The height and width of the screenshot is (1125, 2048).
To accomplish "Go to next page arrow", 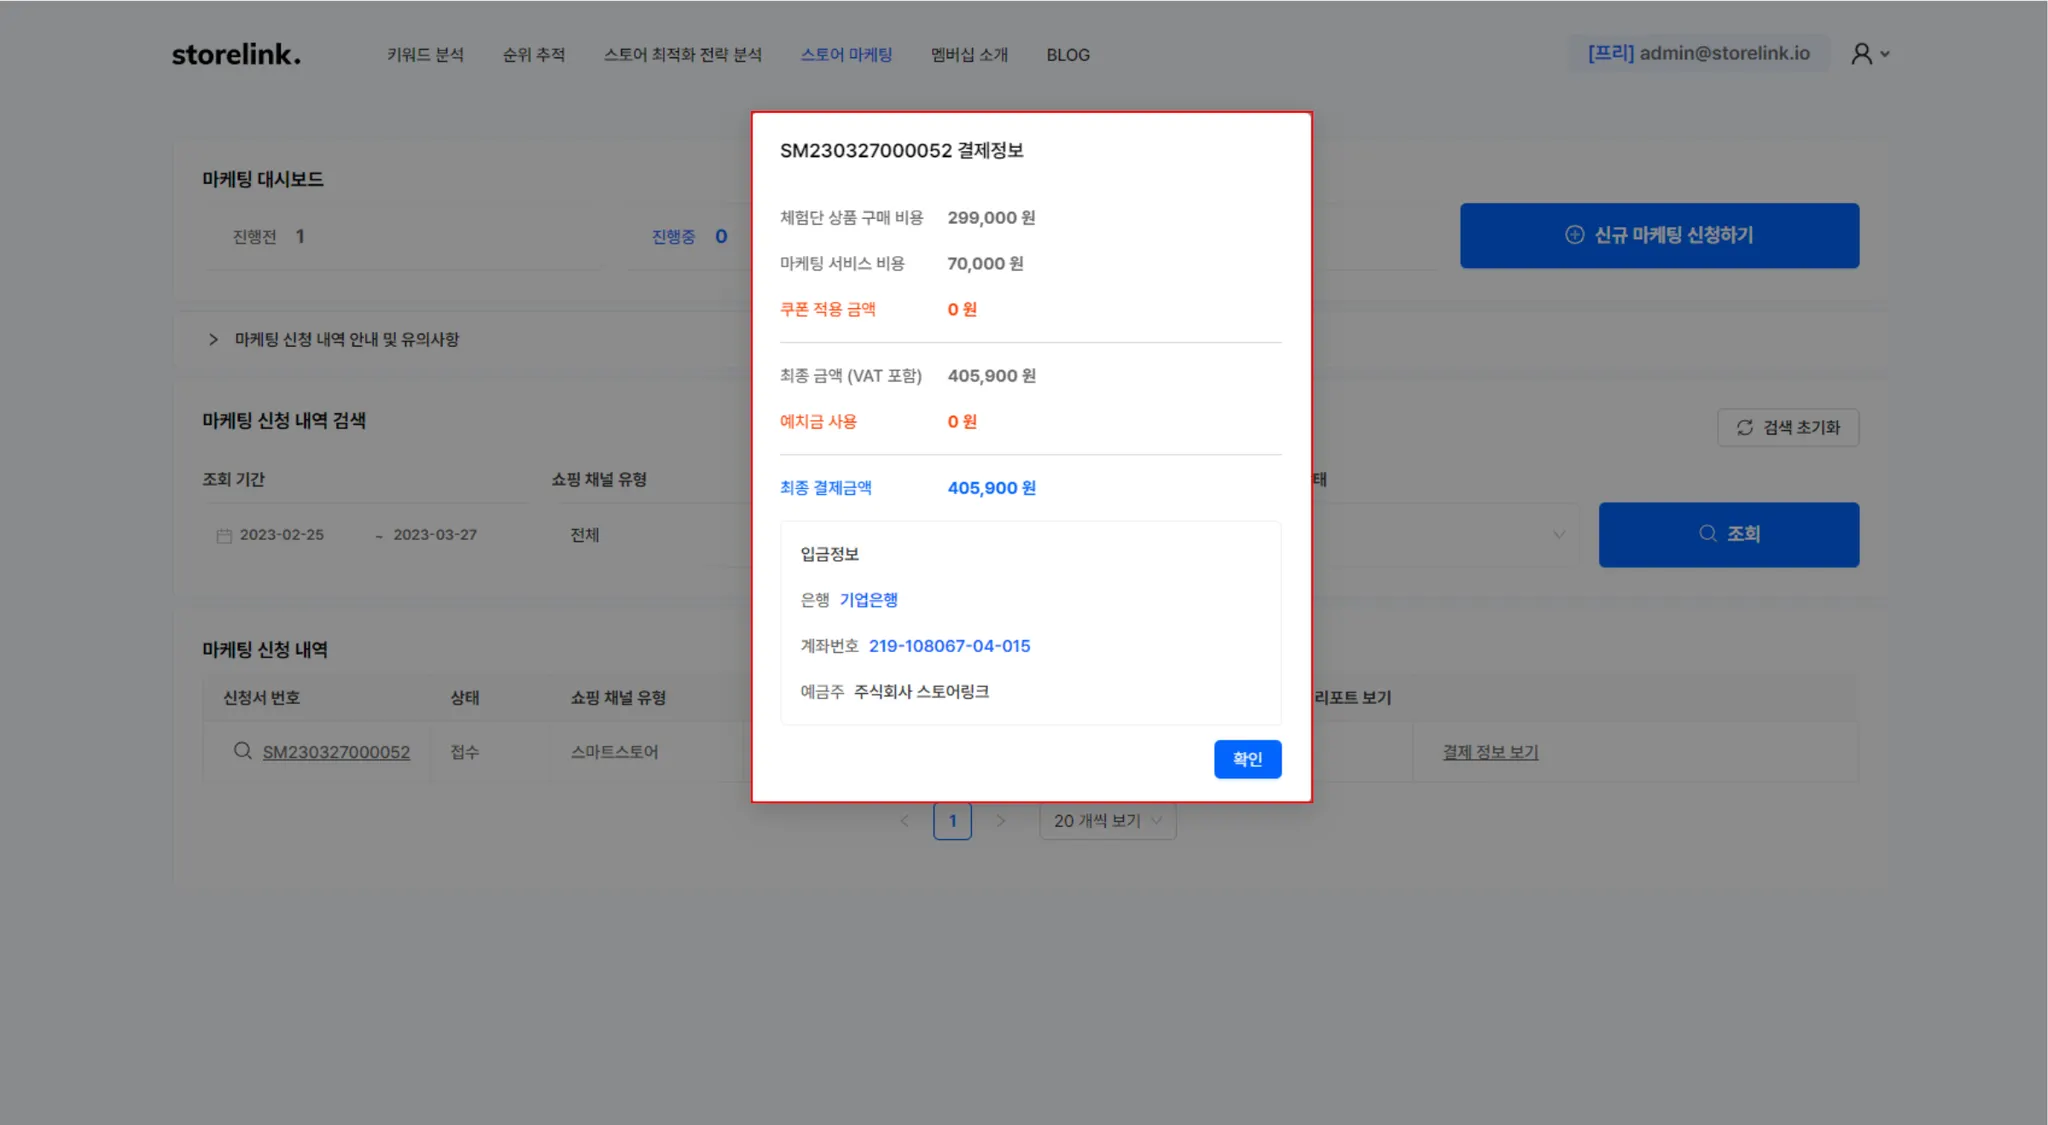I will [x=1000, y=821].
